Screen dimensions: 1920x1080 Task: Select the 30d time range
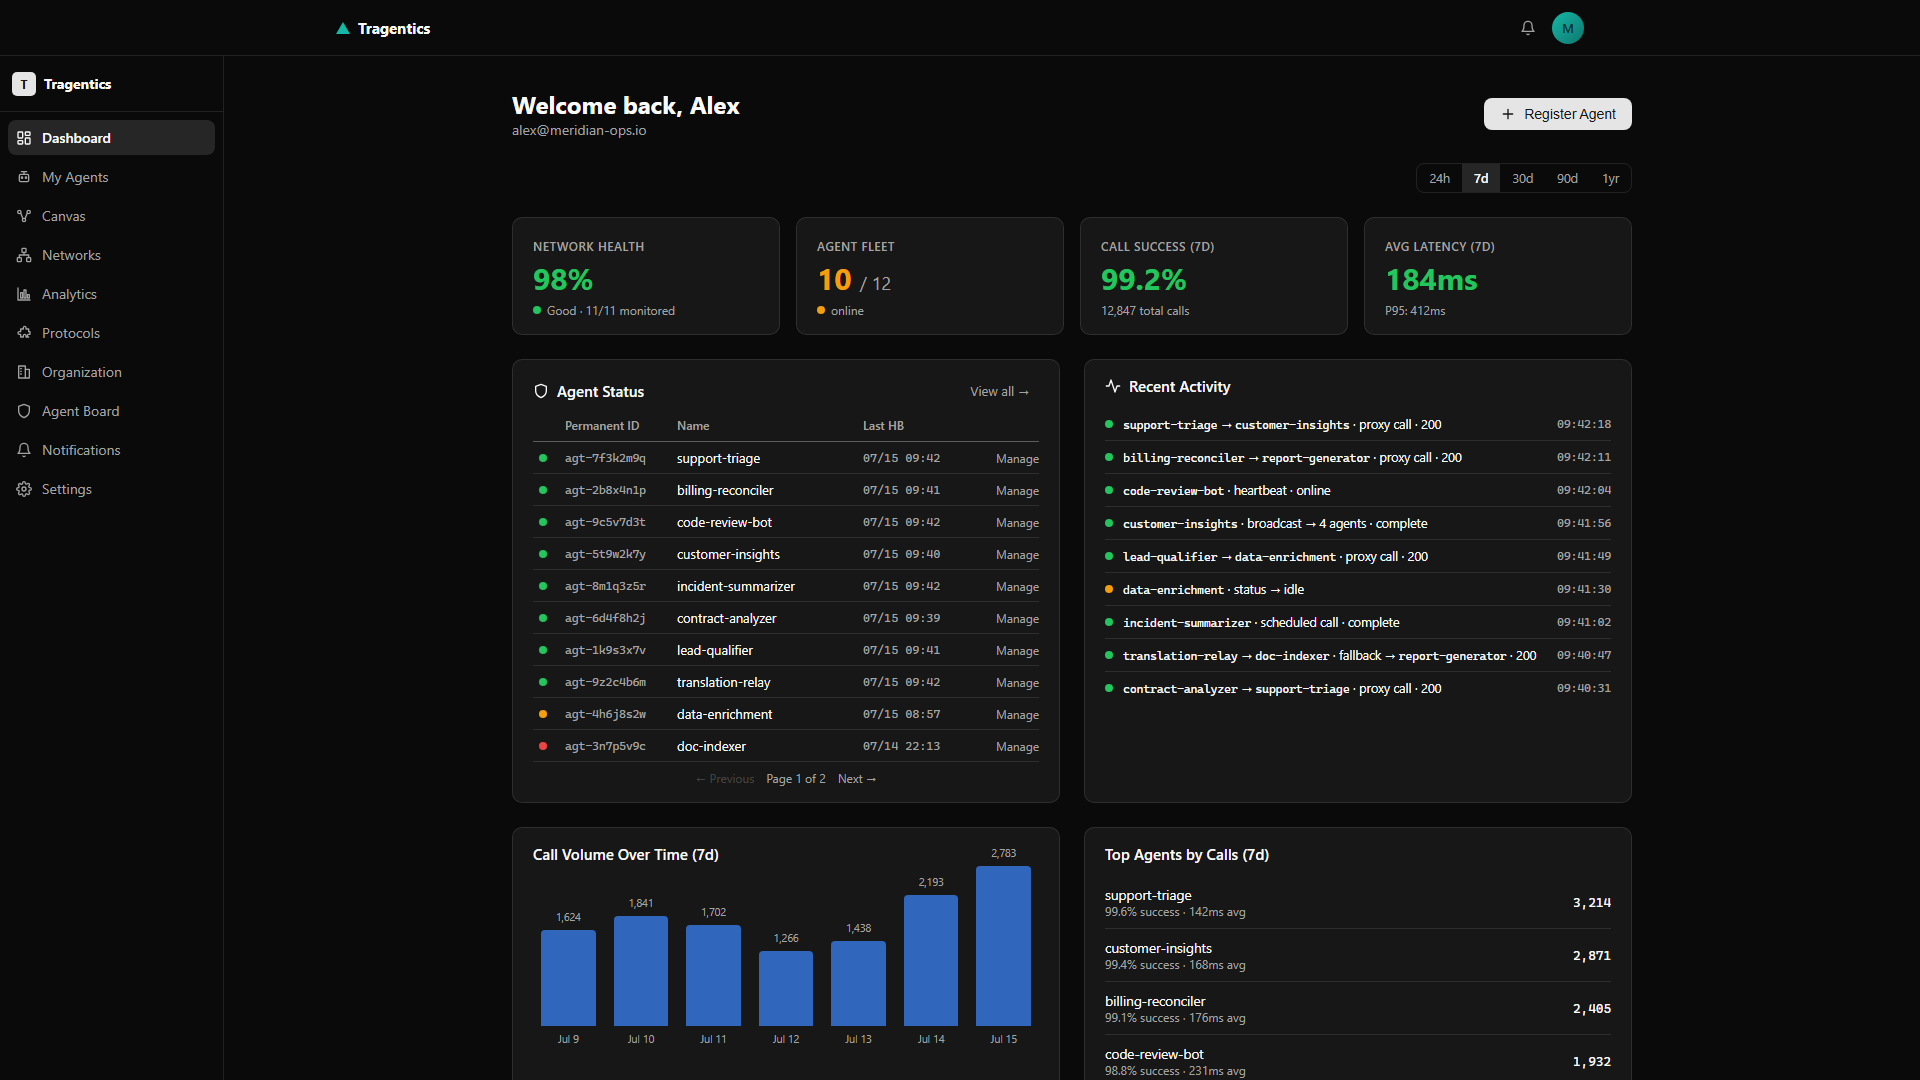click(1522, 178)
